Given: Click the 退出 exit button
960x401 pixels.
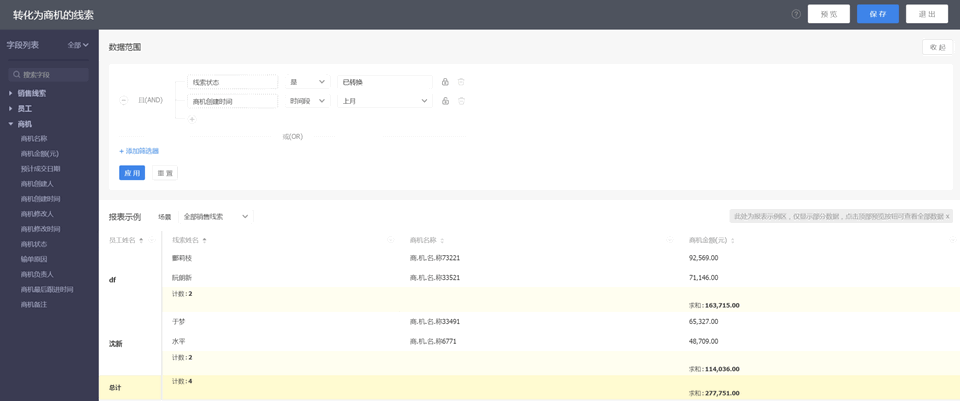Looking at the screenshot, I should [x=926, y=14].
